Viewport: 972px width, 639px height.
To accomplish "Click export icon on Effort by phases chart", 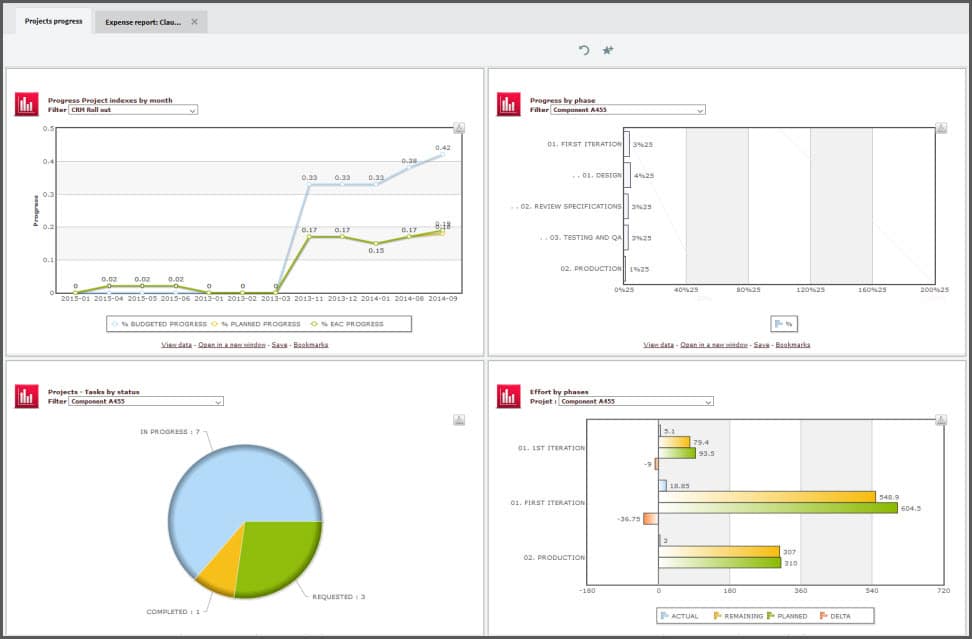I will (941, 419).
